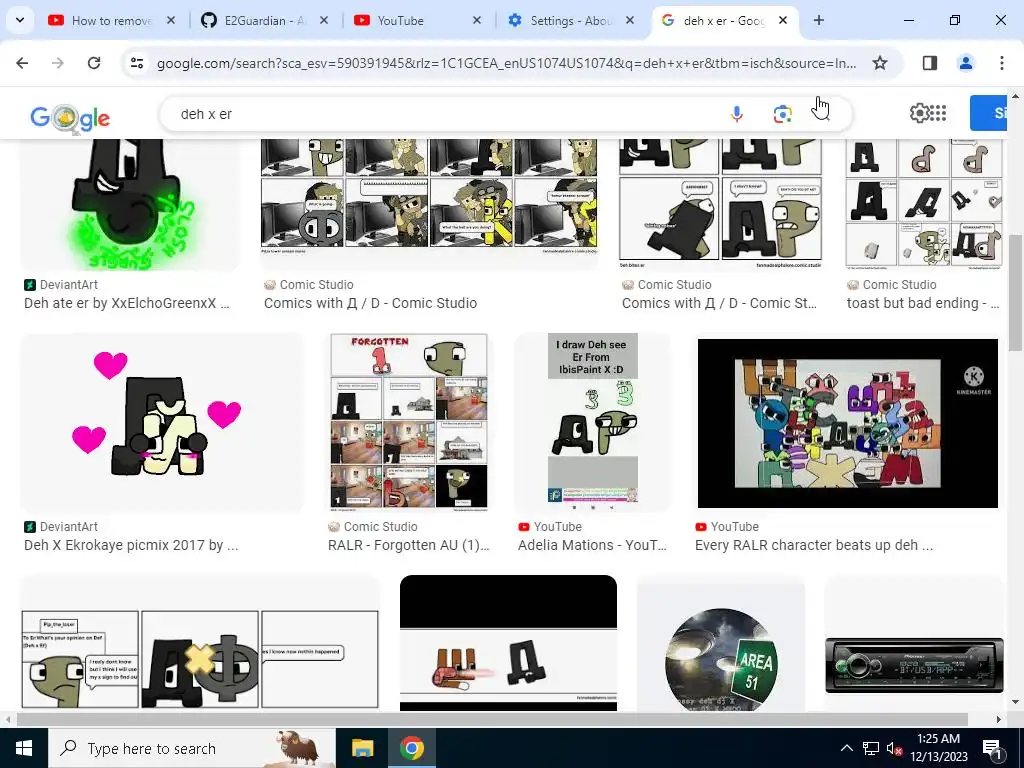
Task: Open Chrome three-dot menu
Action: 1001,63
